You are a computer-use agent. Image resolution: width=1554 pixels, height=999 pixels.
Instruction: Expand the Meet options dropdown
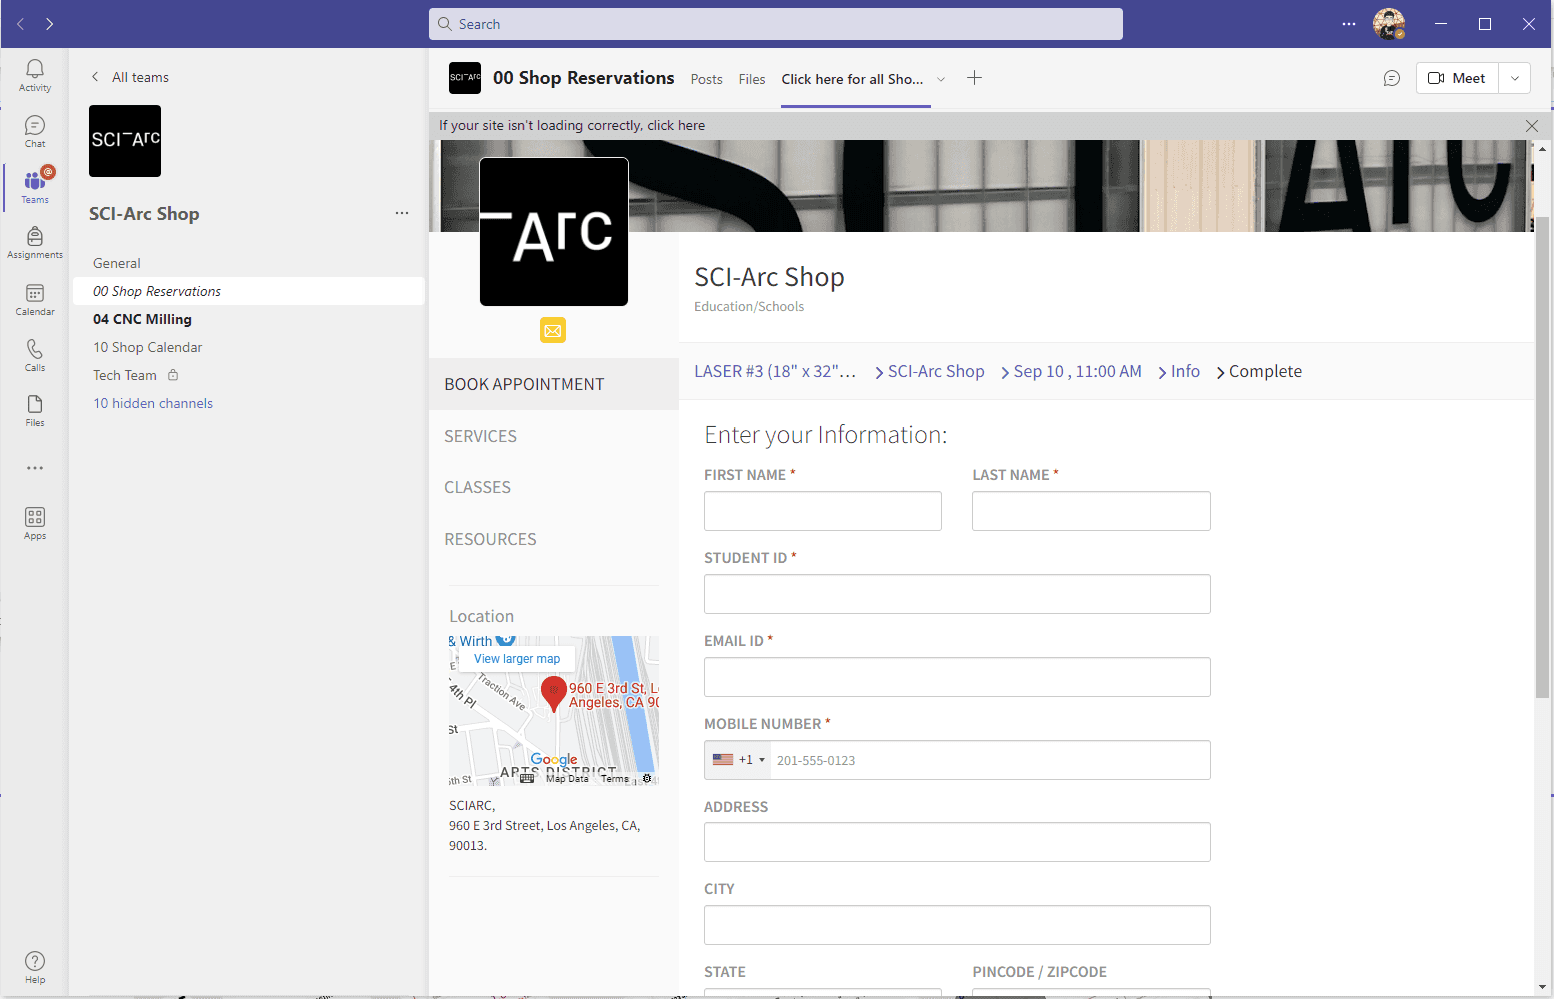click(x=1515, y=78)
